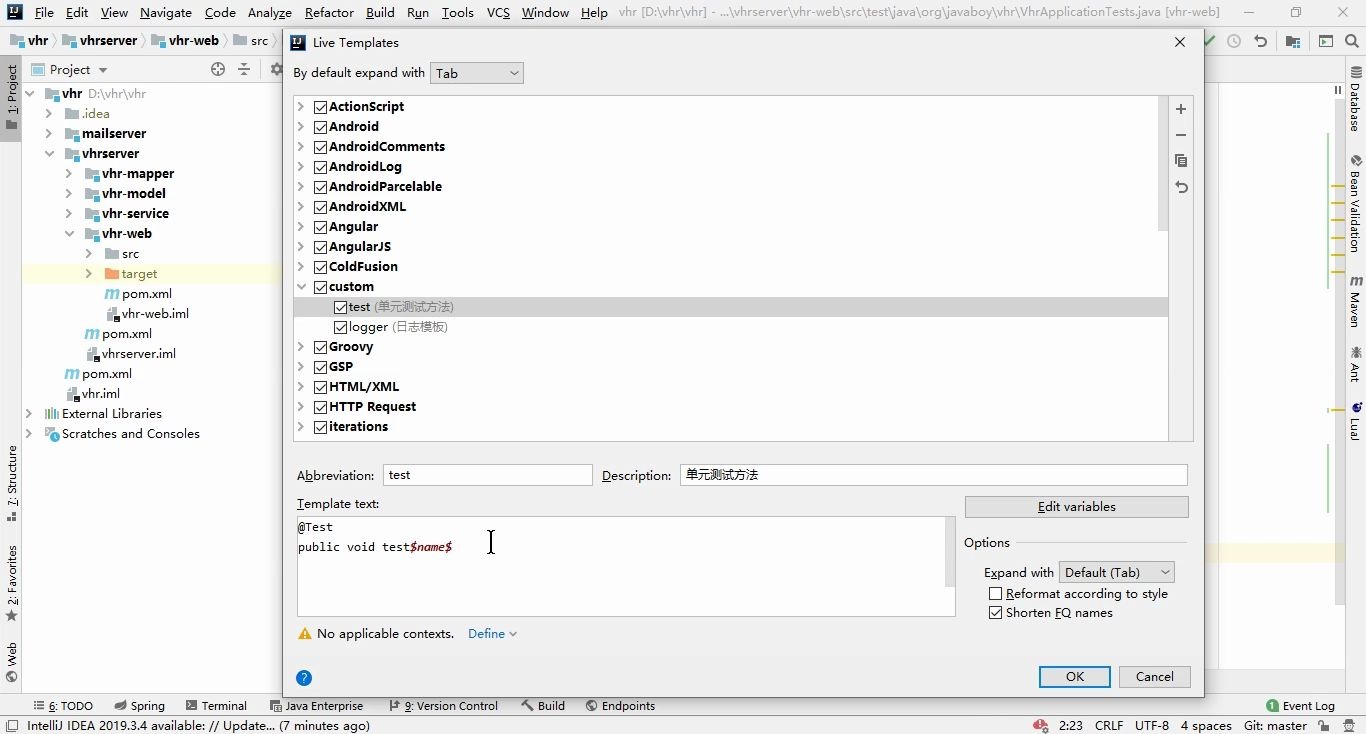Click the Cancel button
The width and height of the screenshot is (1366, 734).
click(1155, 677)
